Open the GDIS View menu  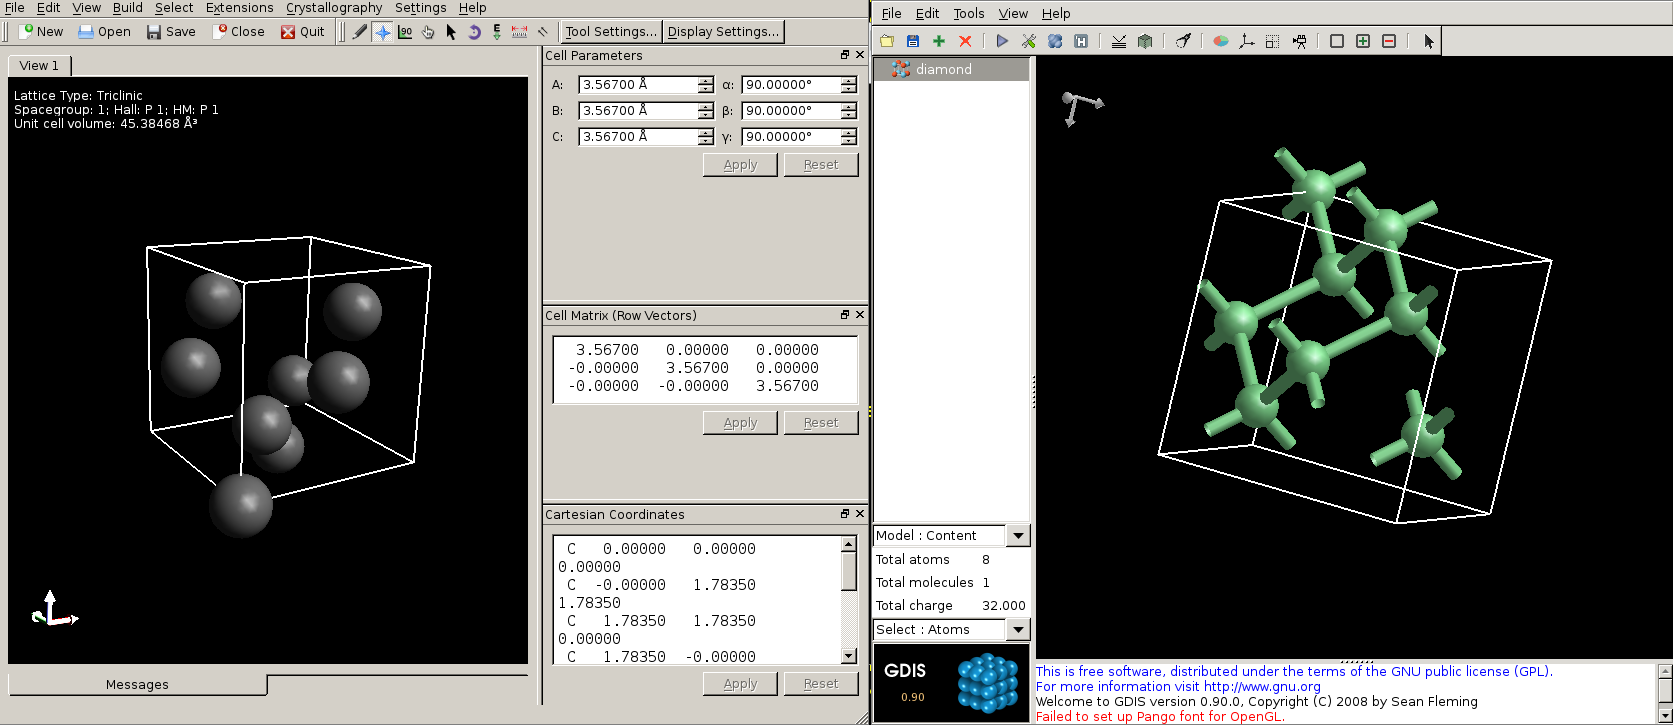tap(1013, 14)
